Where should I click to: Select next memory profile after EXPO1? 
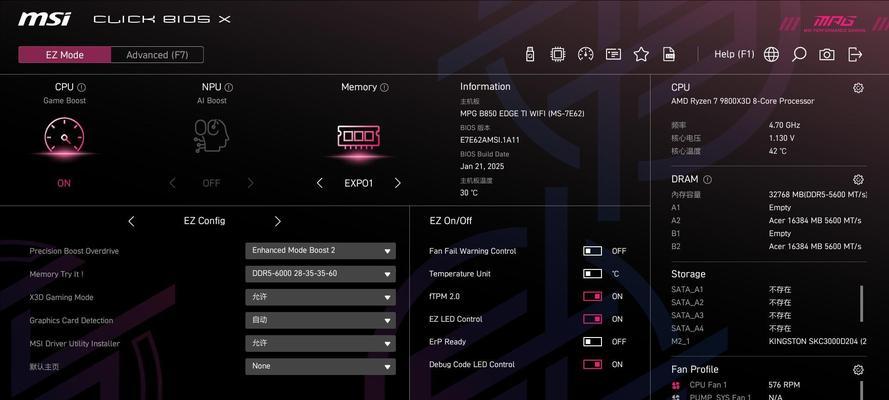coord(397,183)
